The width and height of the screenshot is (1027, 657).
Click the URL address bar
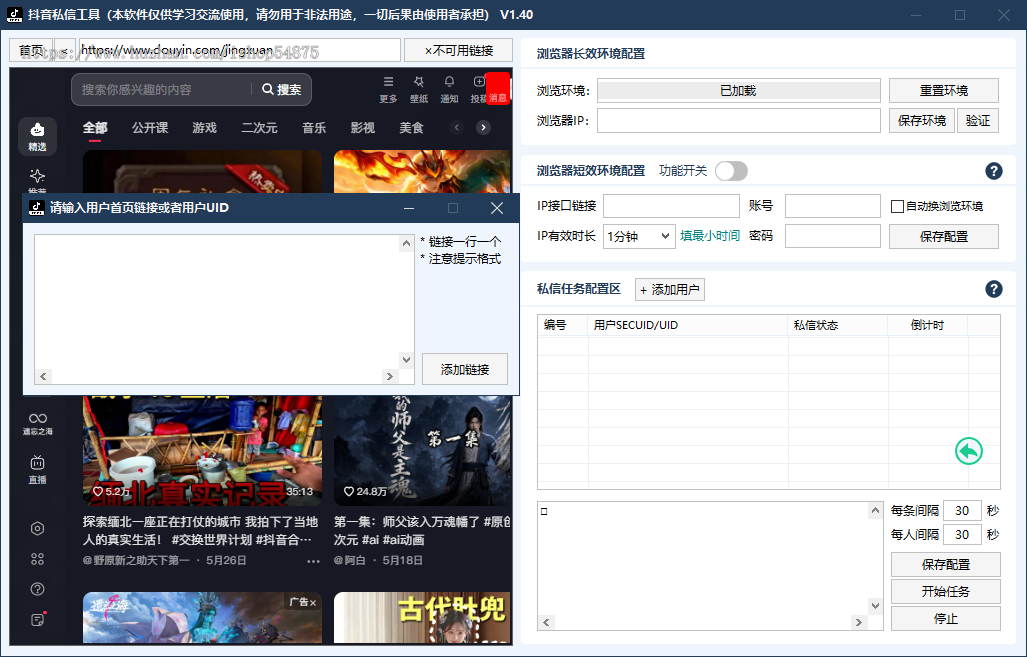pyautogui.click(x=239, y=50)
